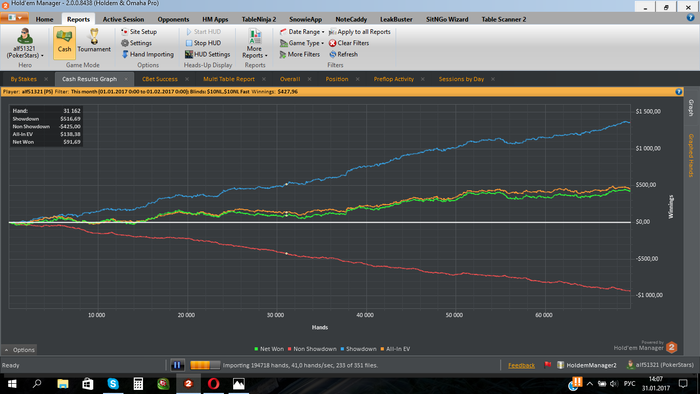700x394 pixels.
Task: Toggle the All-In EV legend entry
Action: click(395, 349)
